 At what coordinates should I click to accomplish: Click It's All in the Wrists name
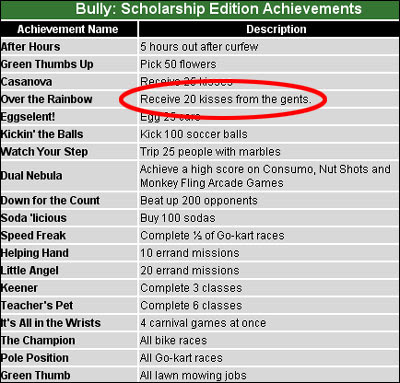(x=51, y=323)
